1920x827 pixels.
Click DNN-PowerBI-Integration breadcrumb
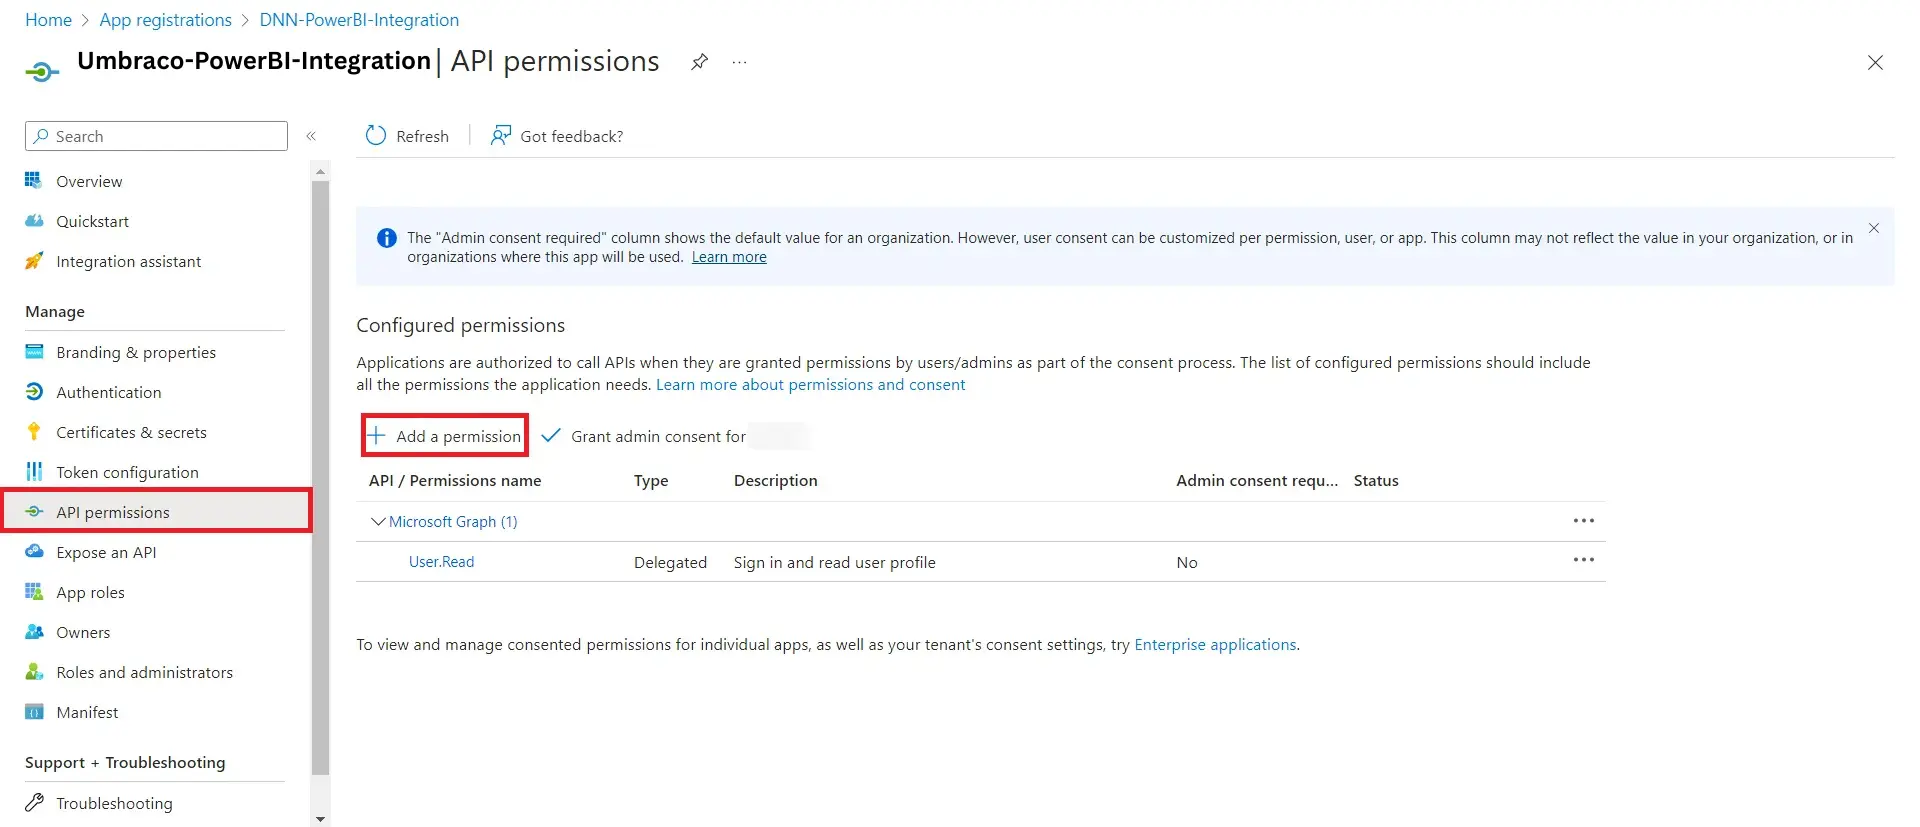[359, 20]
